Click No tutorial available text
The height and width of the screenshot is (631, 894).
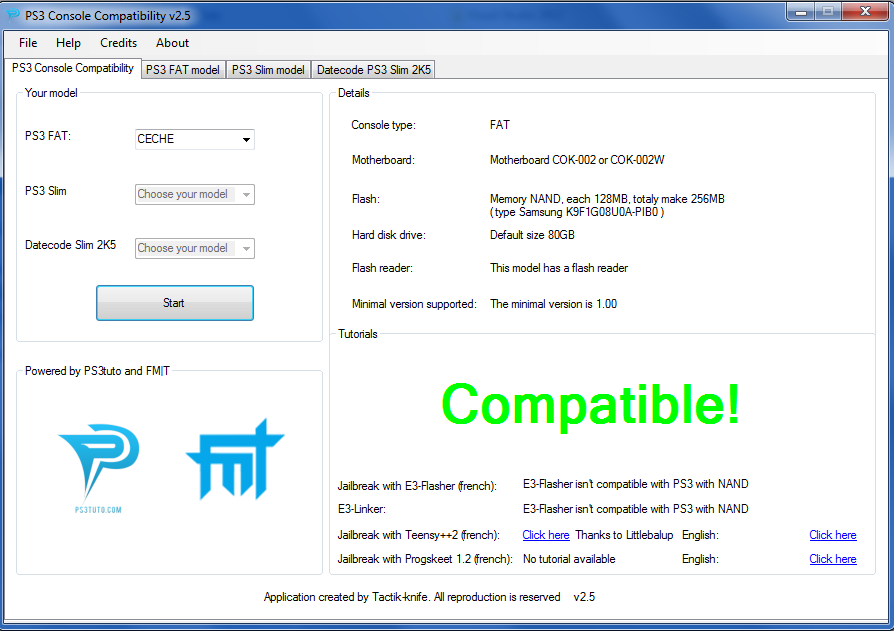point(569,559)
